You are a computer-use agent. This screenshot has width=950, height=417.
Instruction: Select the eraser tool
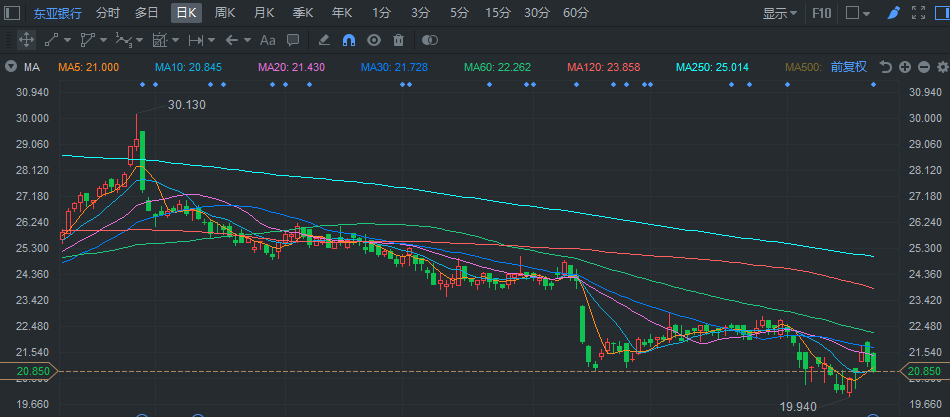pyautogui.click(x=324, y=40)
